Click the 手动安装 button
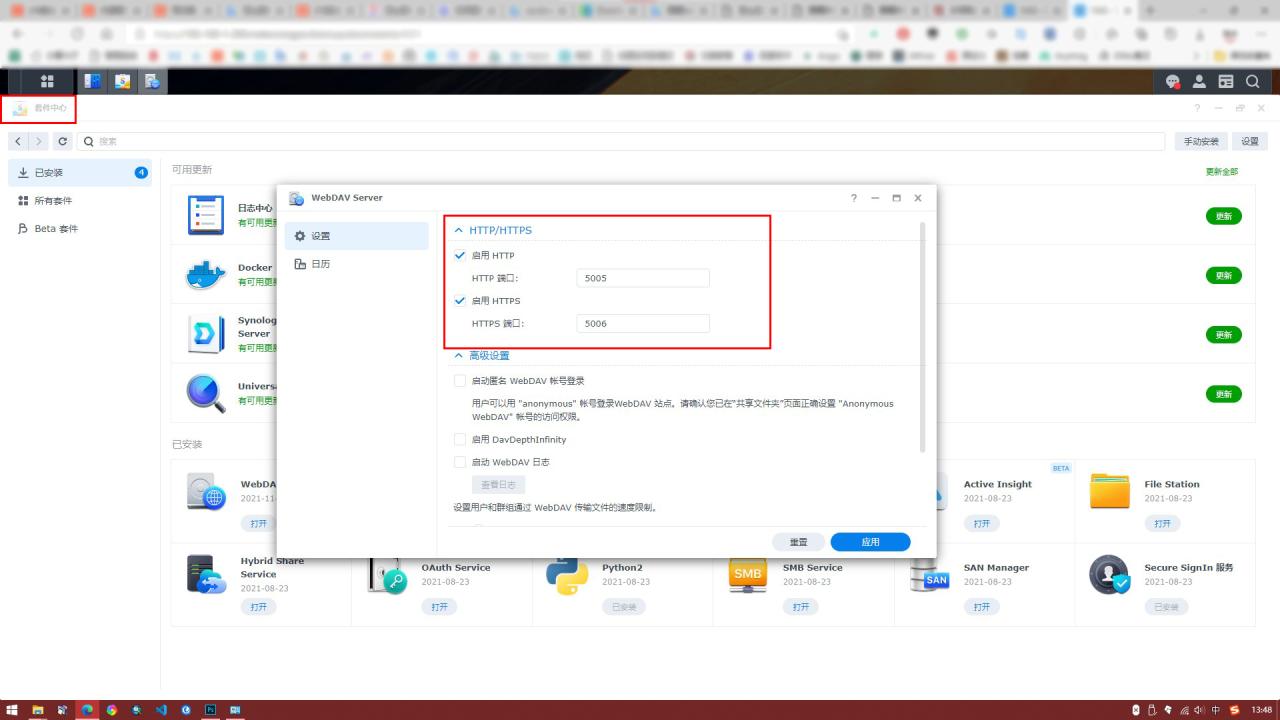The width and height of the screenshot is (1280, 720). 1200,142
